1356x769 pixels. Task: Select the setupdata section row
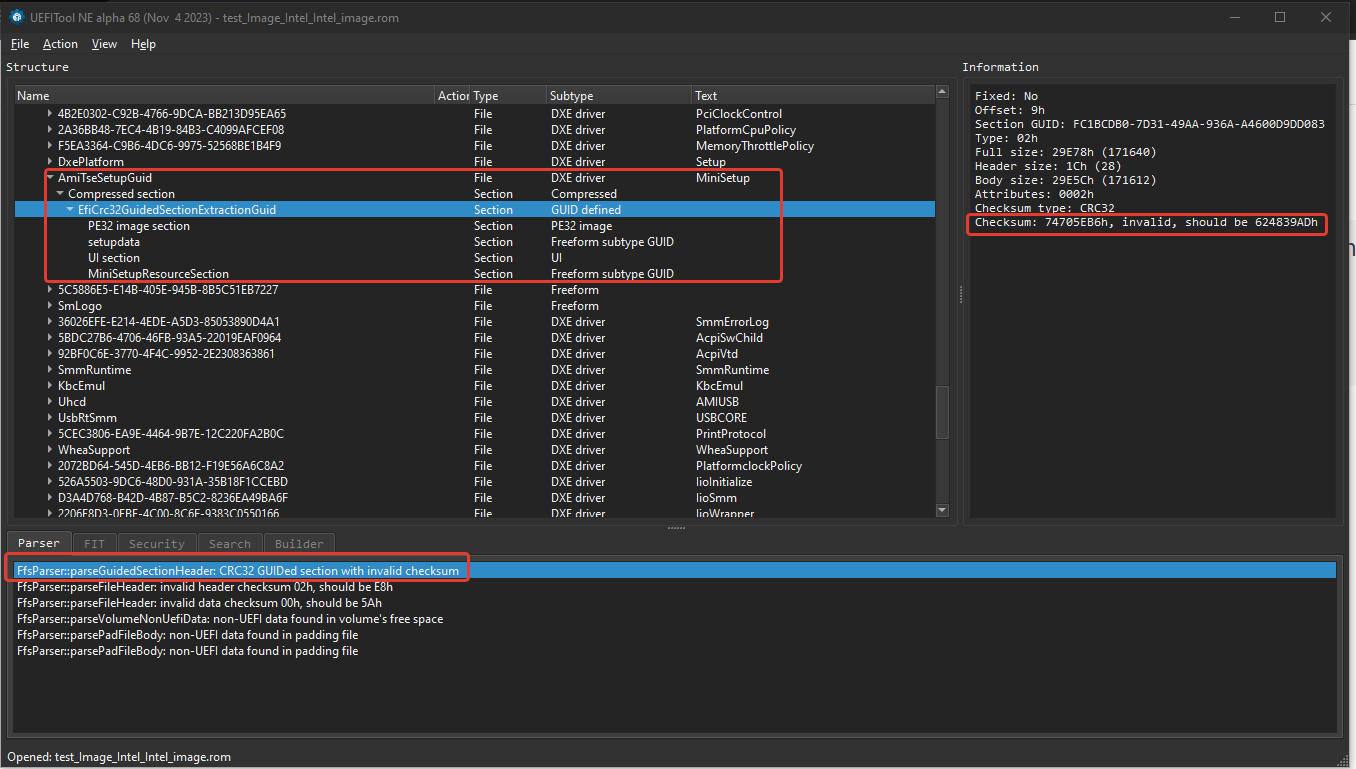point(475,242)
